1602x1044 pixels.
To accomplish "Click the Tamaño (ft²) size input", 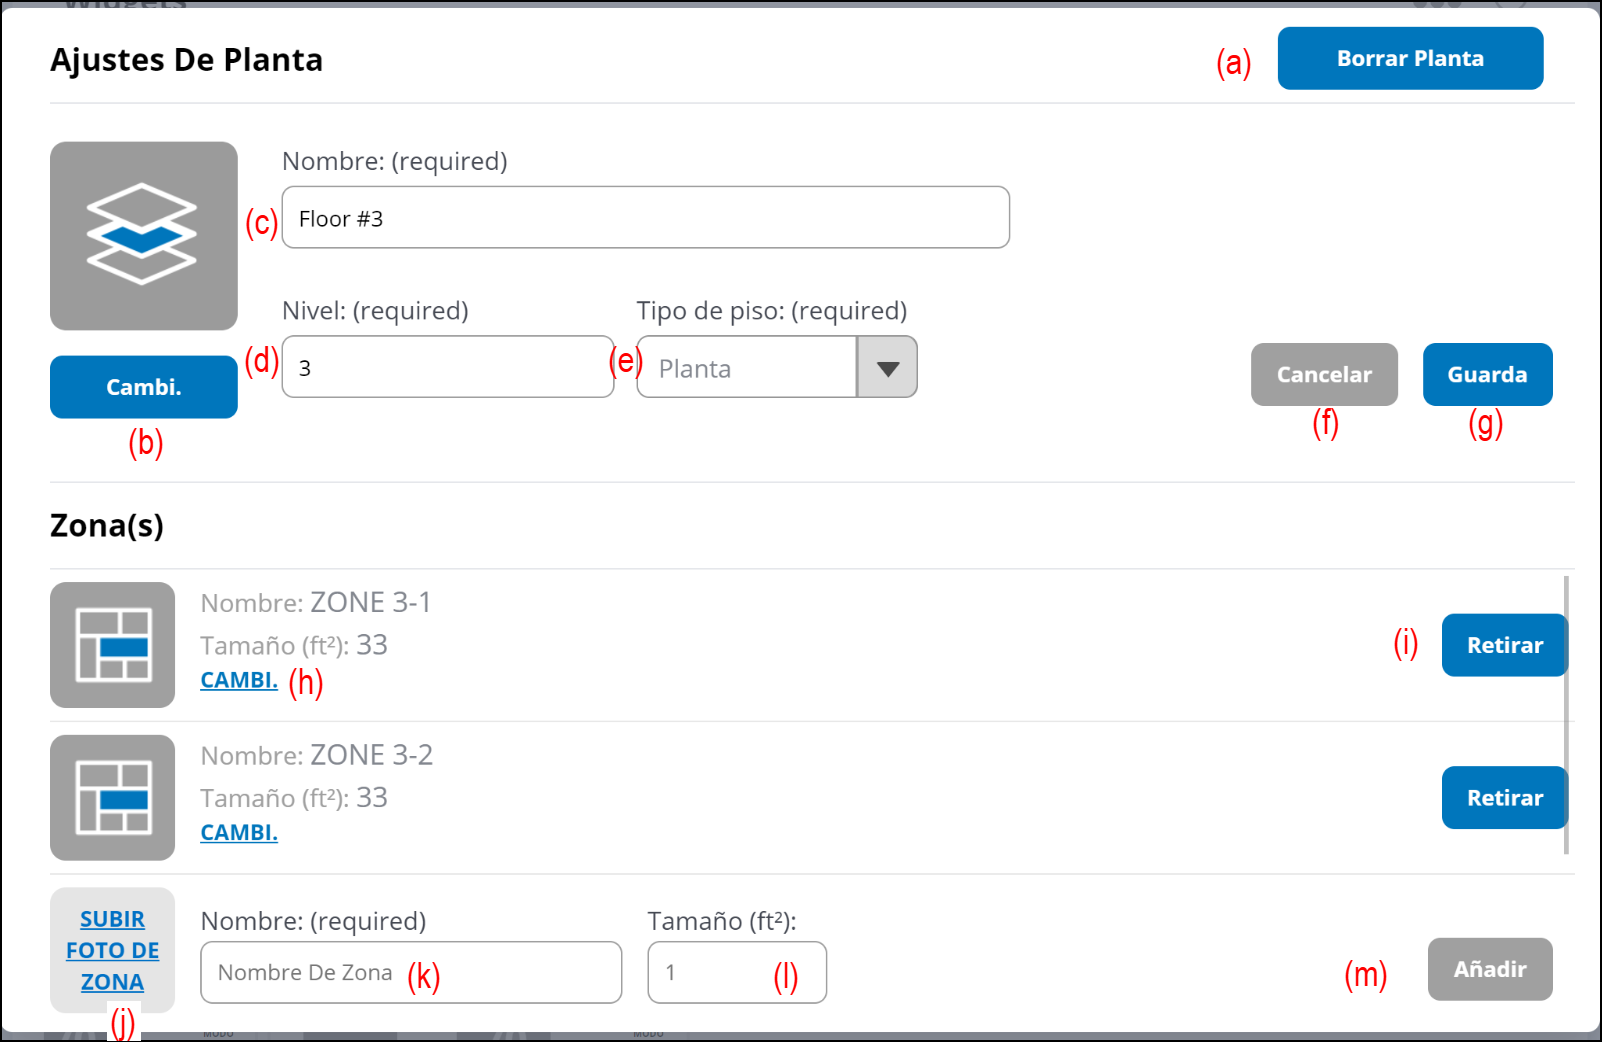I will pyautogui.click(x=736, y=972).
